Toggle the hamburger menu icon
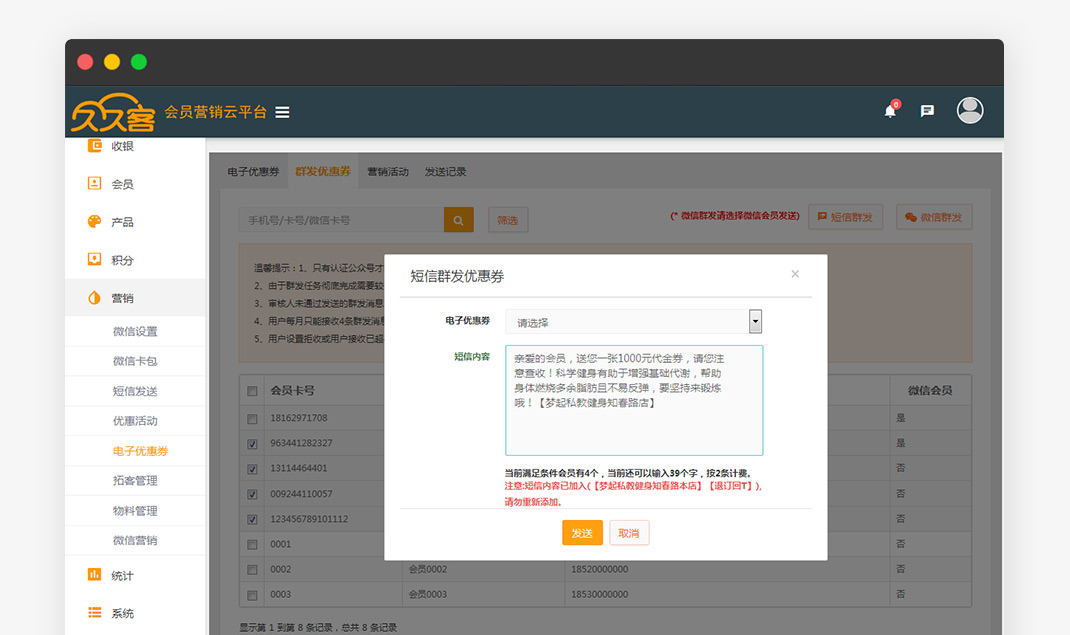Image resolution: width=1070 pixels, height=635 pixels. point(283,112)
